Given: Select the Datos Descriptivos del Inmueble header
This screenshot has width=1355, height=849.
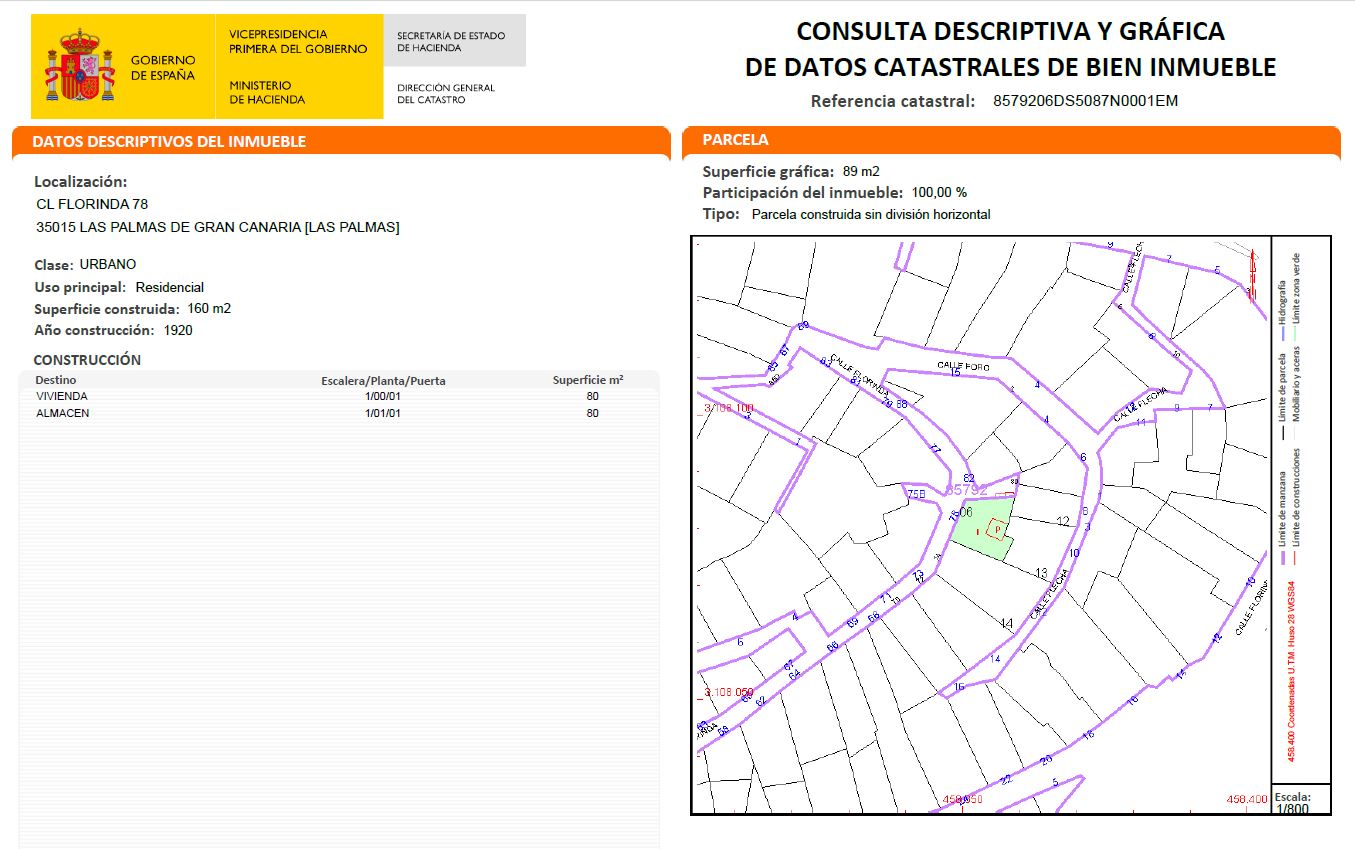Looking at the screenshot, I should pyautogui.click(x=169, y=142).
